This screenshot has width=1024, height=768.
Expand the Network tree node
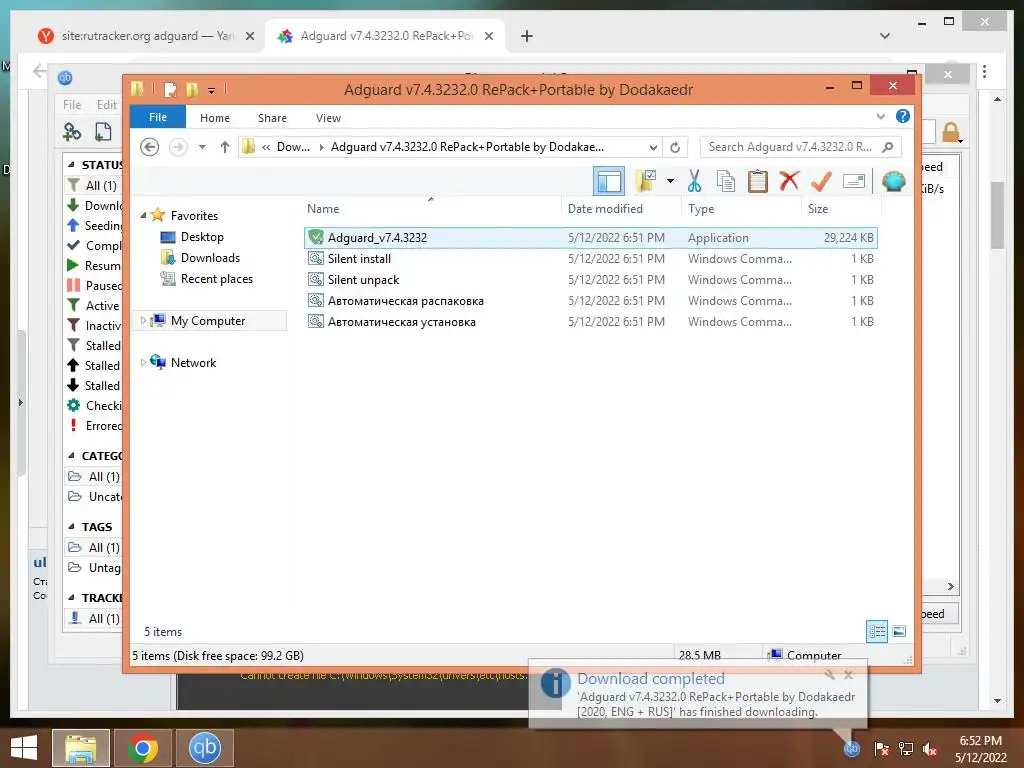point(143,362)
